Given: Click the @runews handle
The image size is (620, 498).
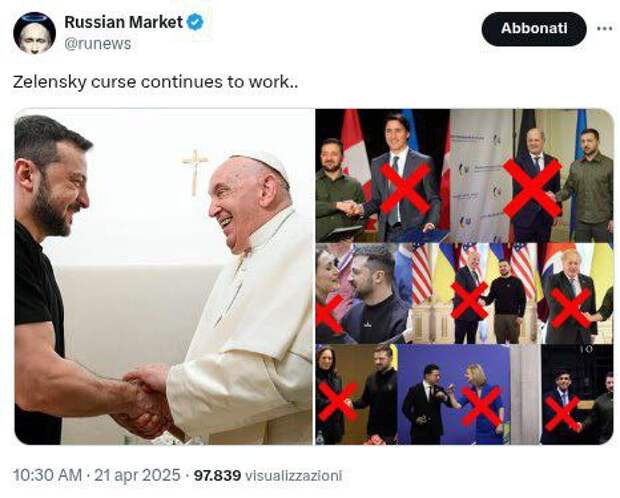Looking at the screenshot, I should point(98,43).
